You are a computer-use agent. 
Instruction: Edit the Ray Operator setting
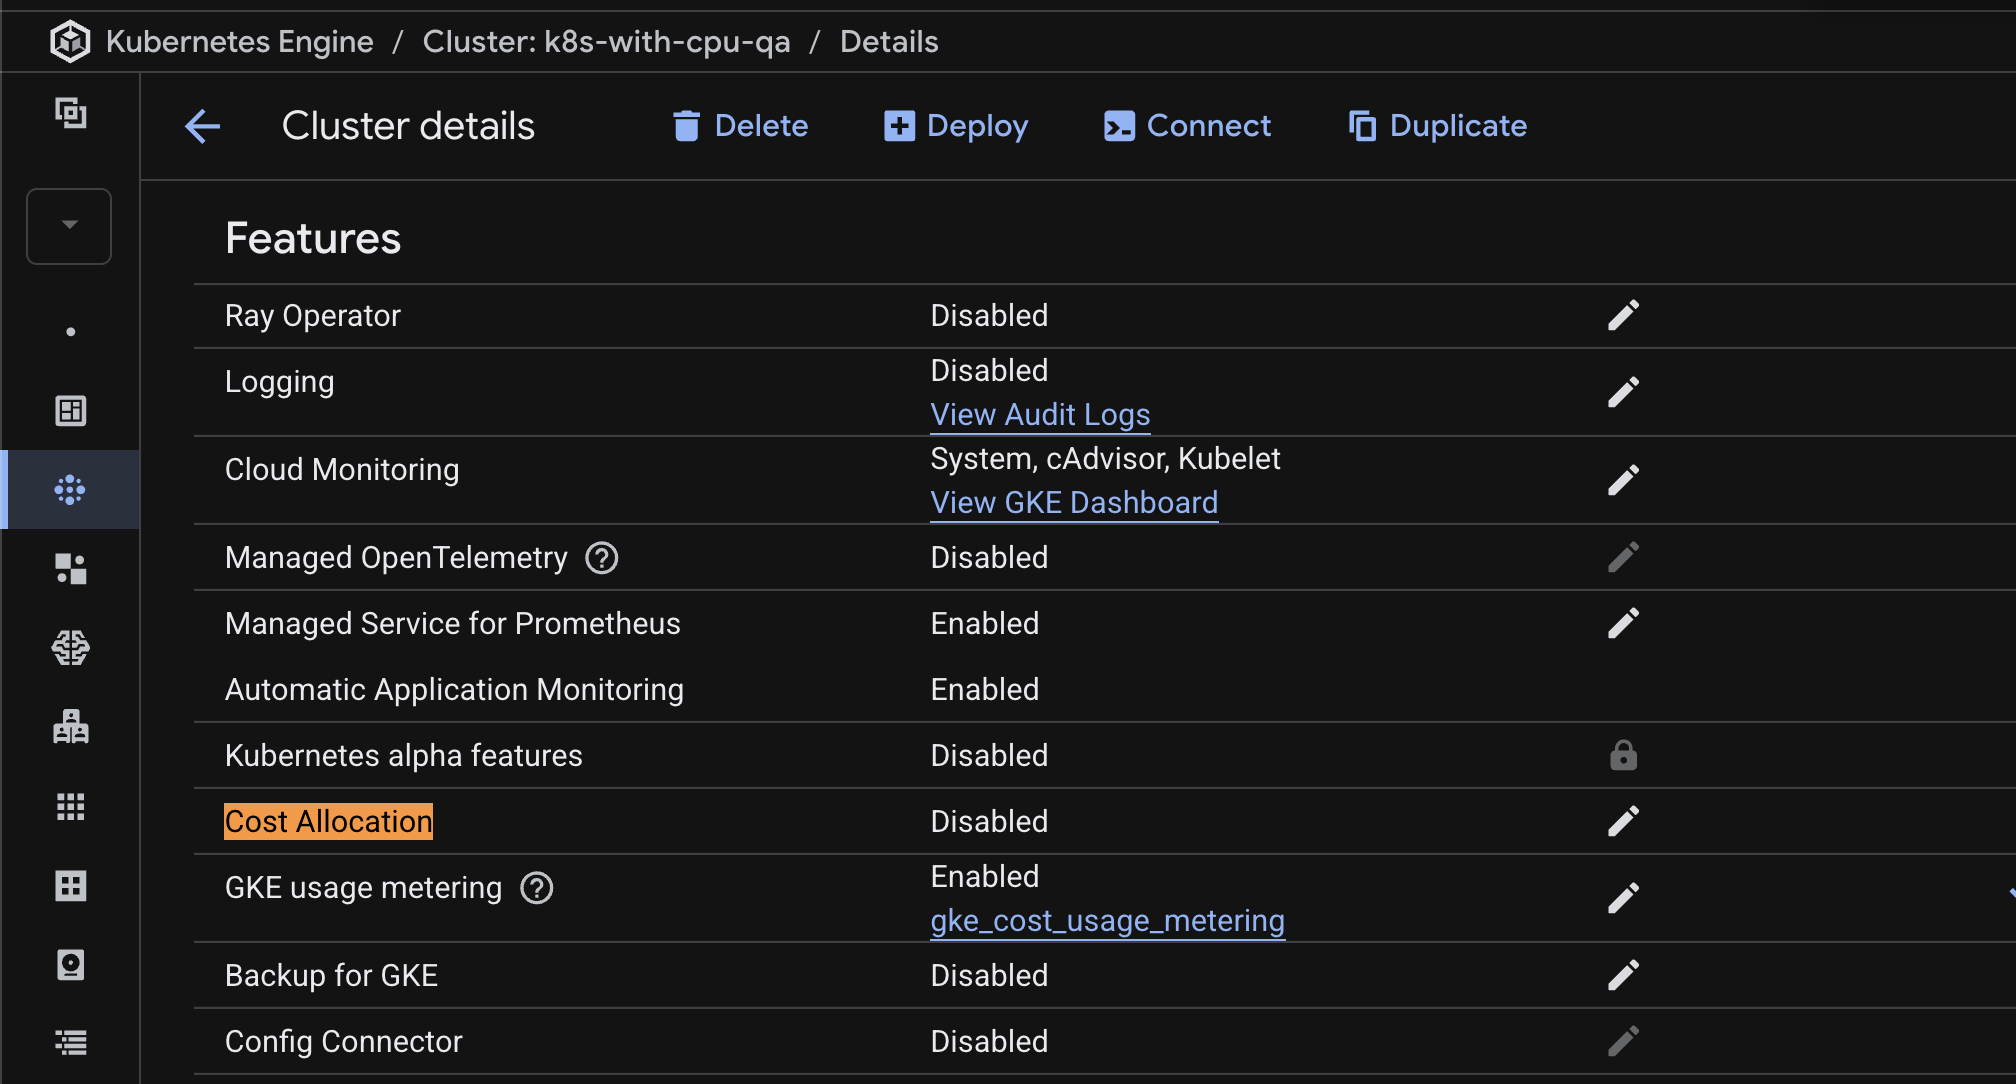click(x=1622, y=315)
